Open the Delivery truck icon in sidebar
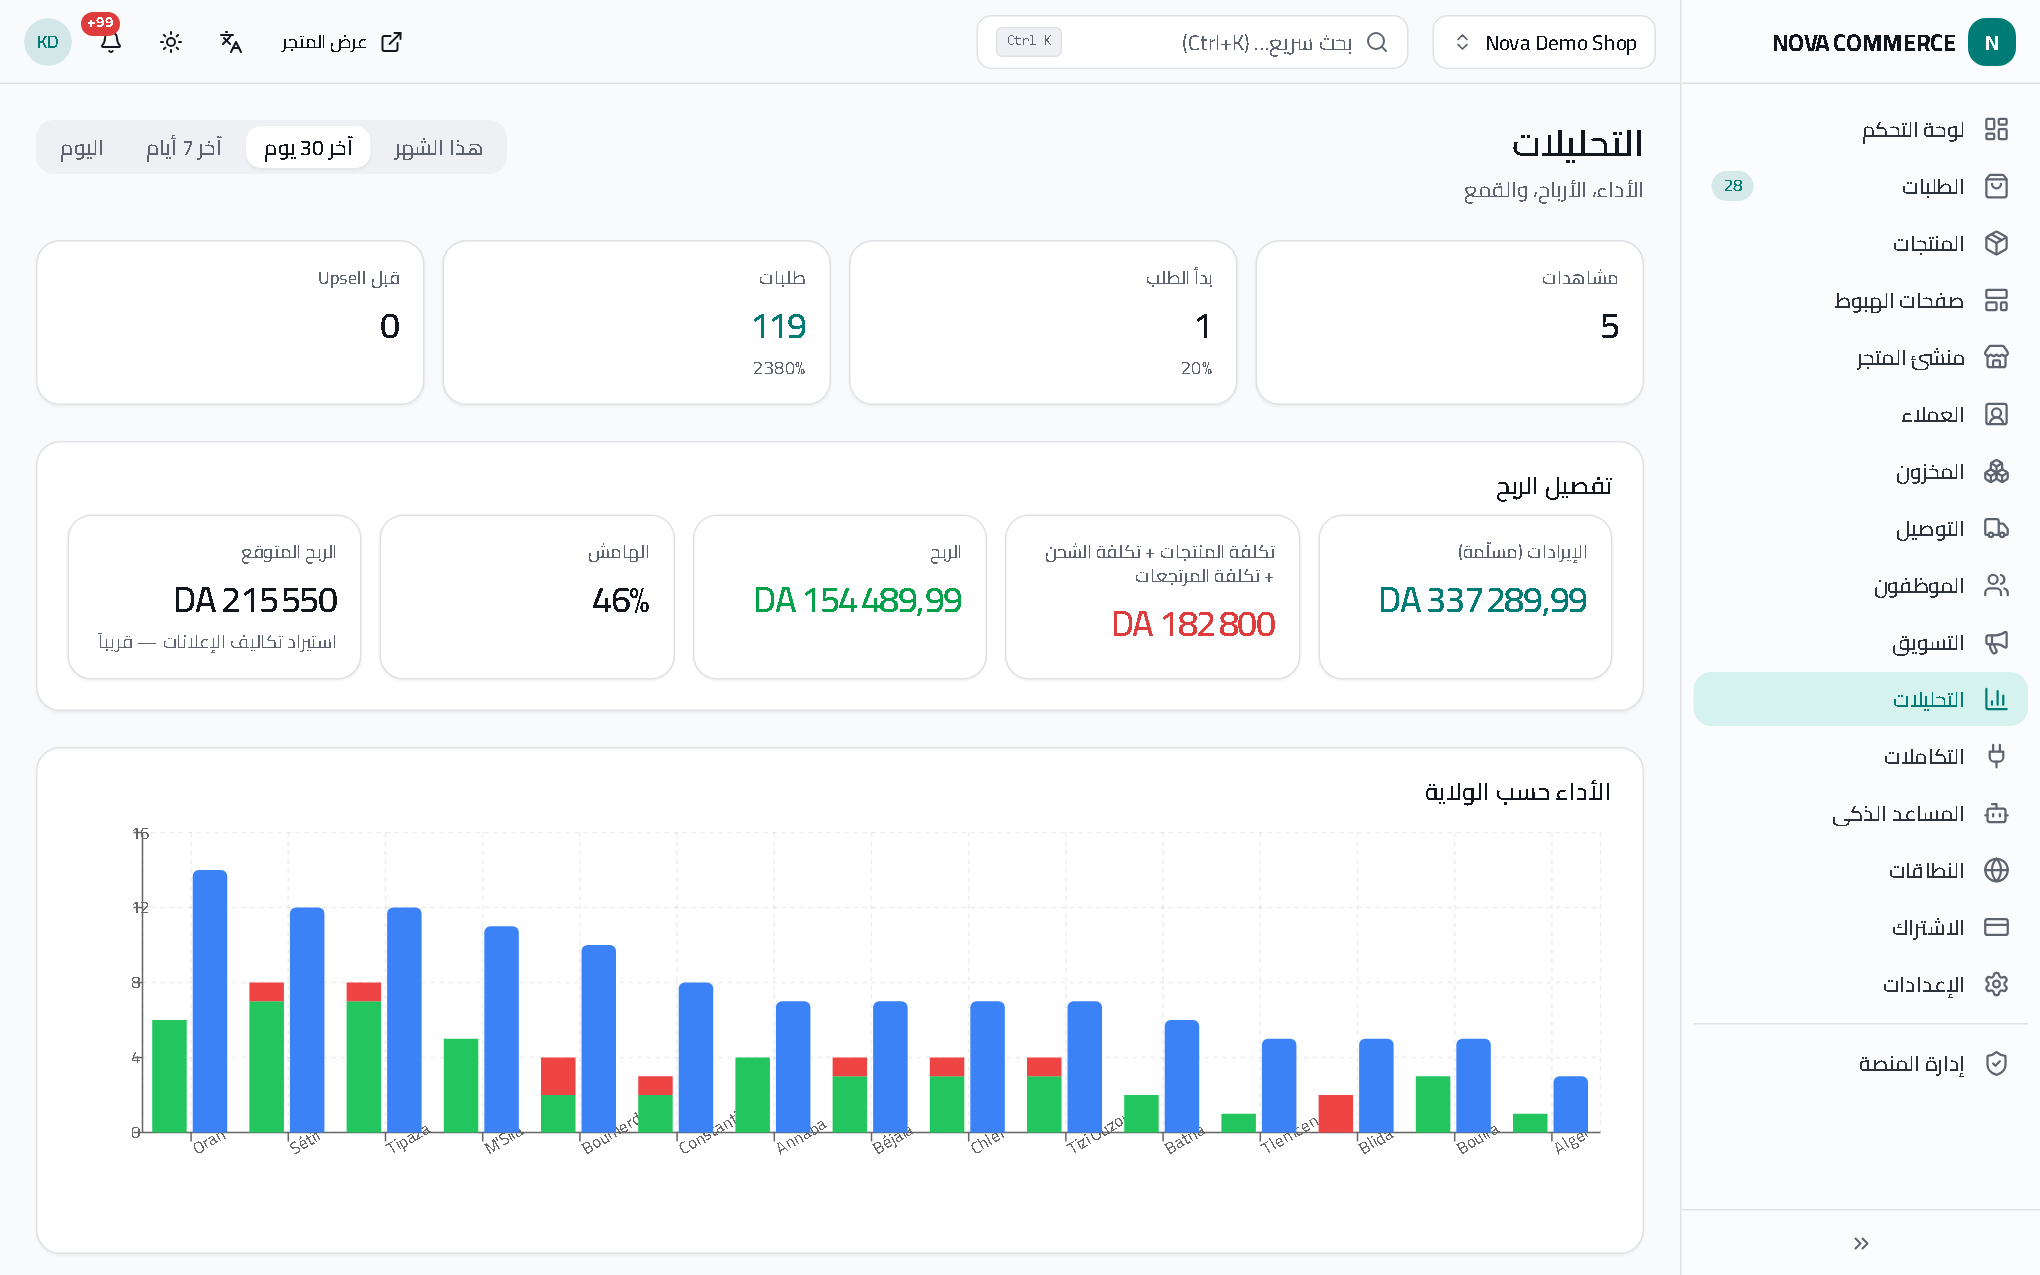The width and height of the screenshot is (2040, 1275). pyautogui.click(x=1996, y=528)
